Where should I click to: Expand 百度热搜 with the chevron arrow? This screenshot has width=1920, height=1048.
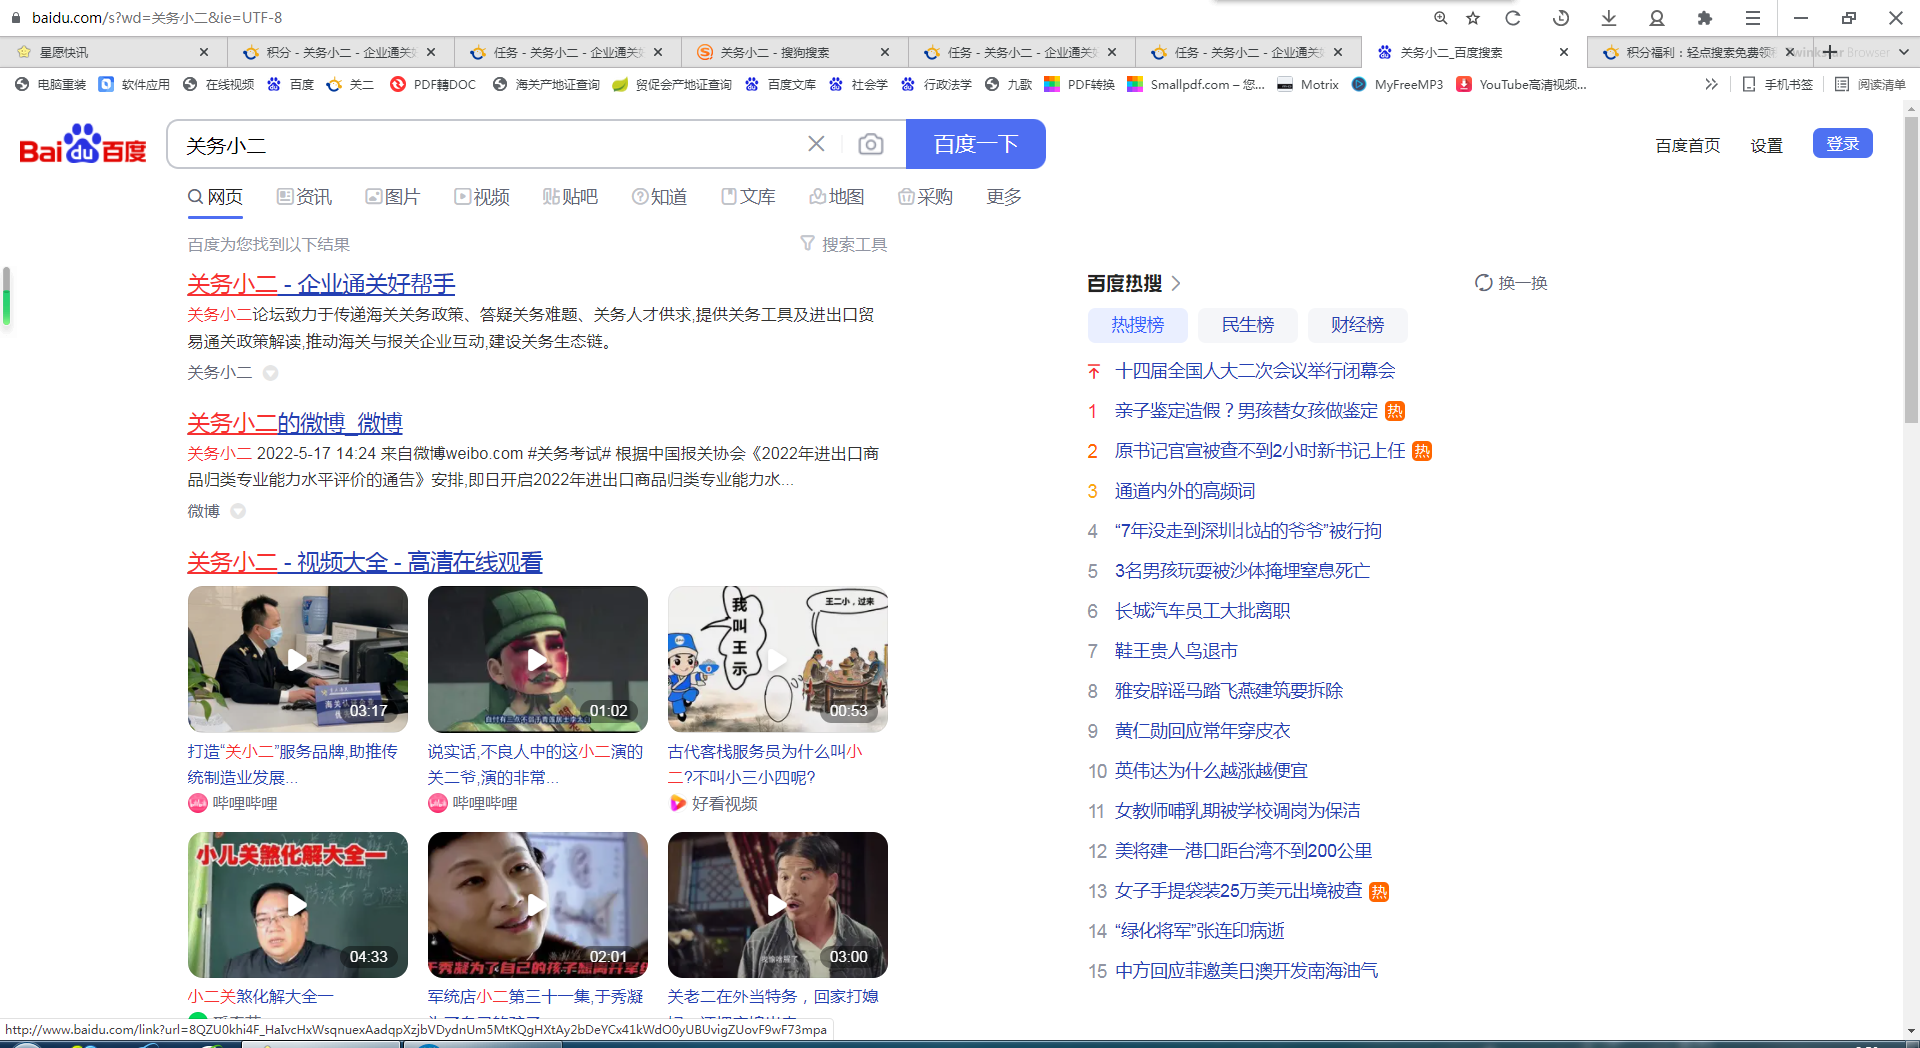point(1176,283)
